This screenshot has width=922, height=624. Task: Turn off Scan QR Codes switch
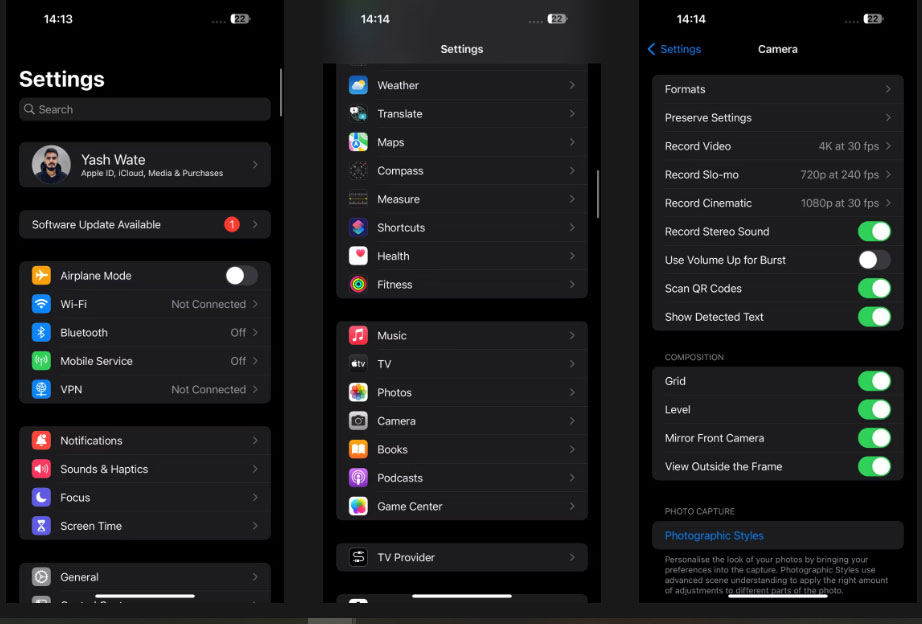[x=874, y=288]
